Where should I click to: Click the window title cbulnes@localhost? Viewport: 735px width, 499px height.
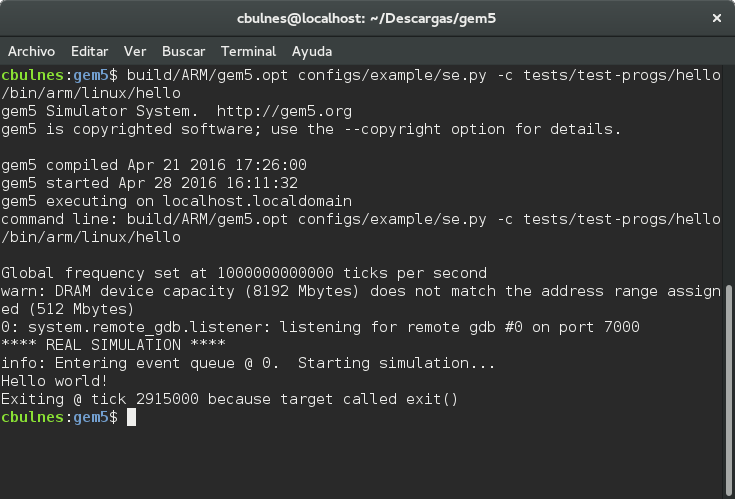366,18
